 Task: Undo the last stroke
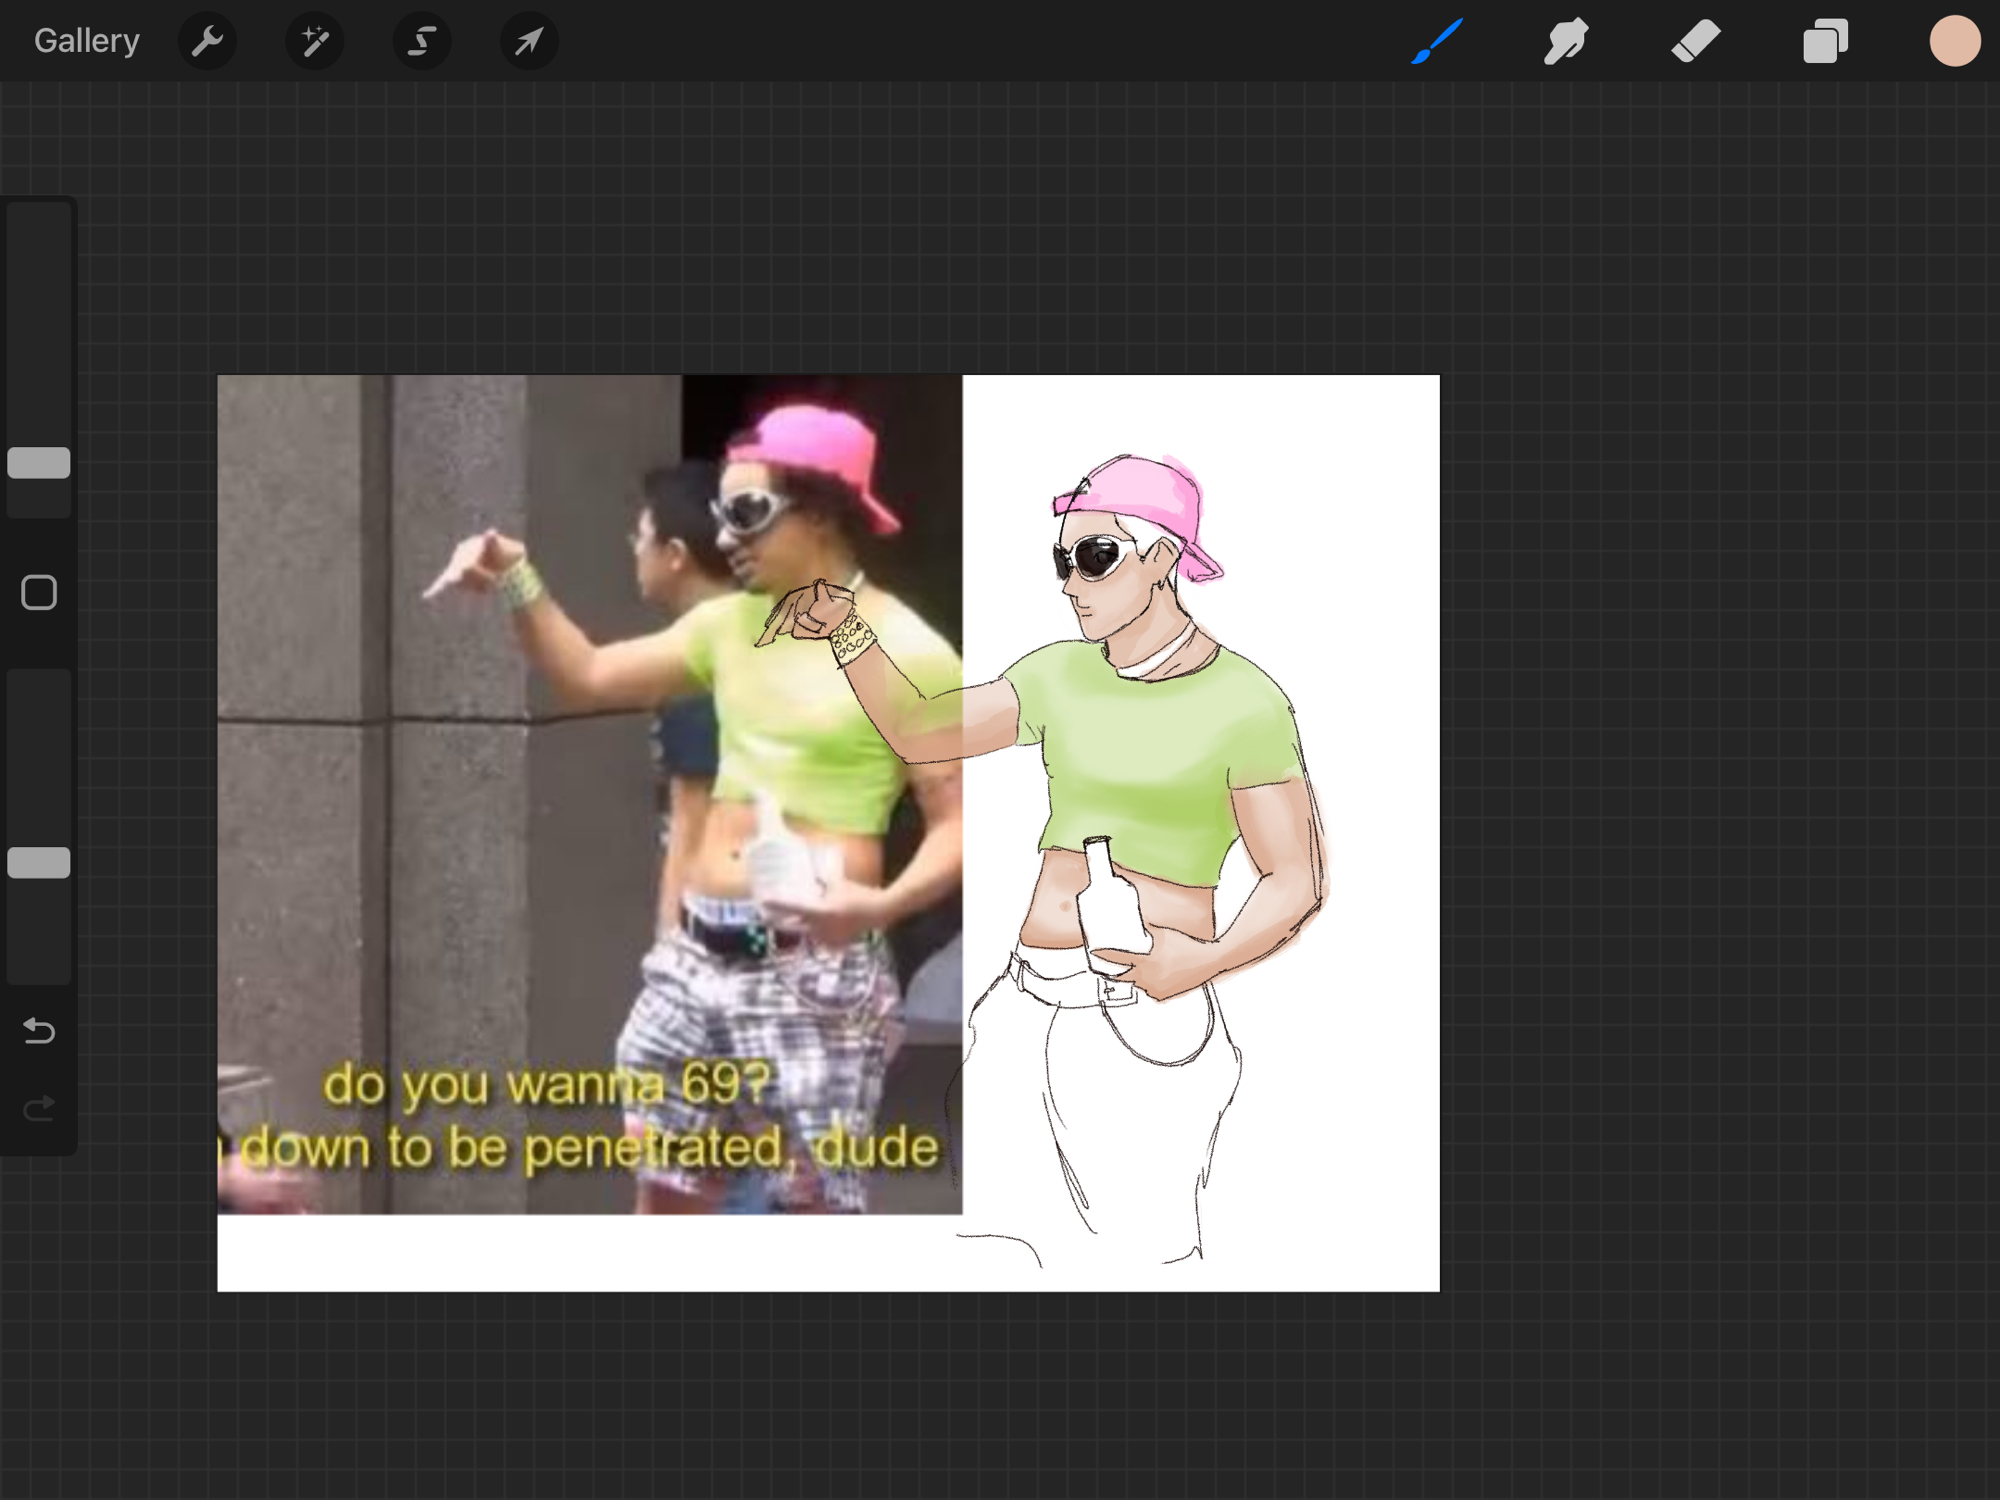coord(39,1030)
